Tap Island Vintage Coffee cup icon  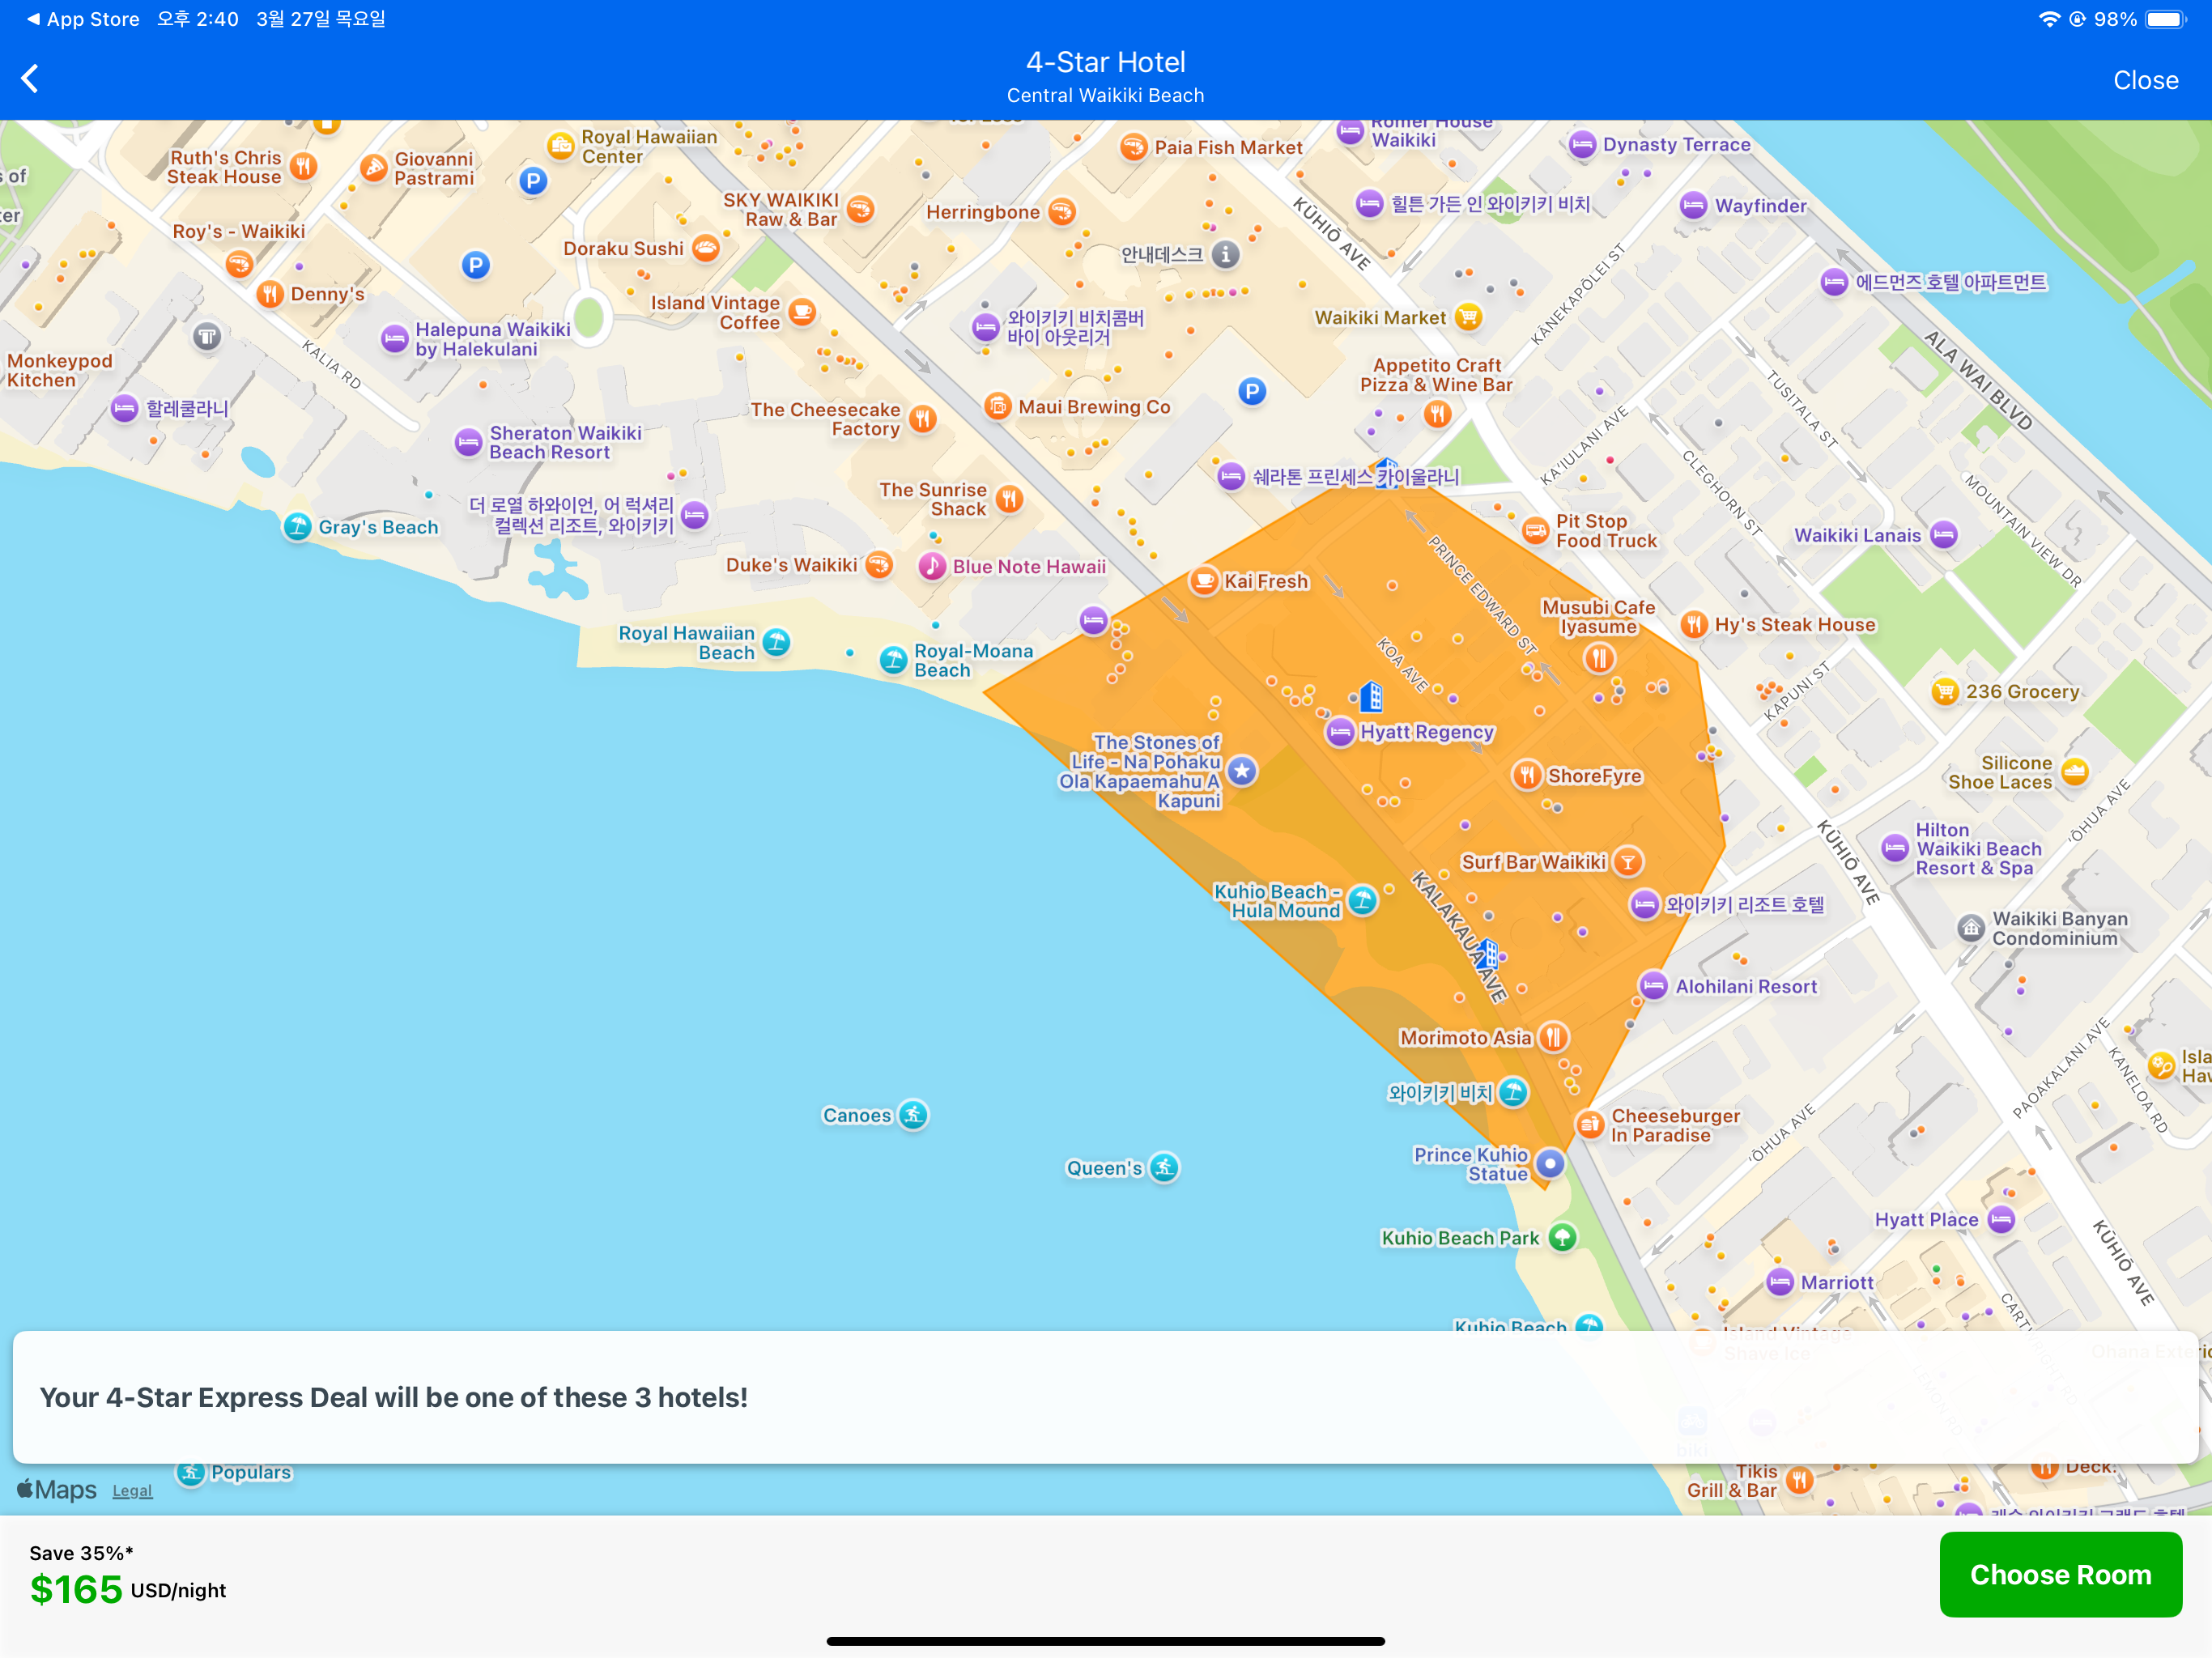802,312
